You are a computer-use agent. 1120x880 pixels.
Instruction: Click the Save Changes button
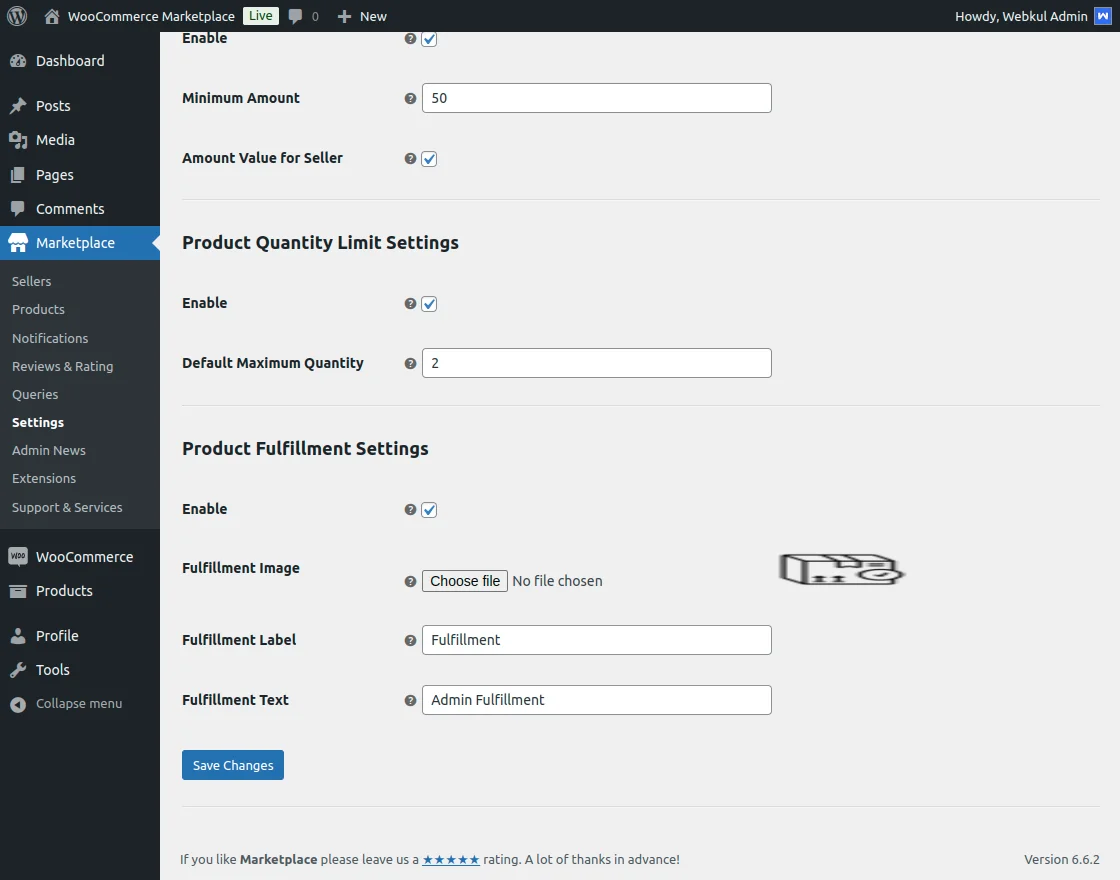[x=232, y=764]
